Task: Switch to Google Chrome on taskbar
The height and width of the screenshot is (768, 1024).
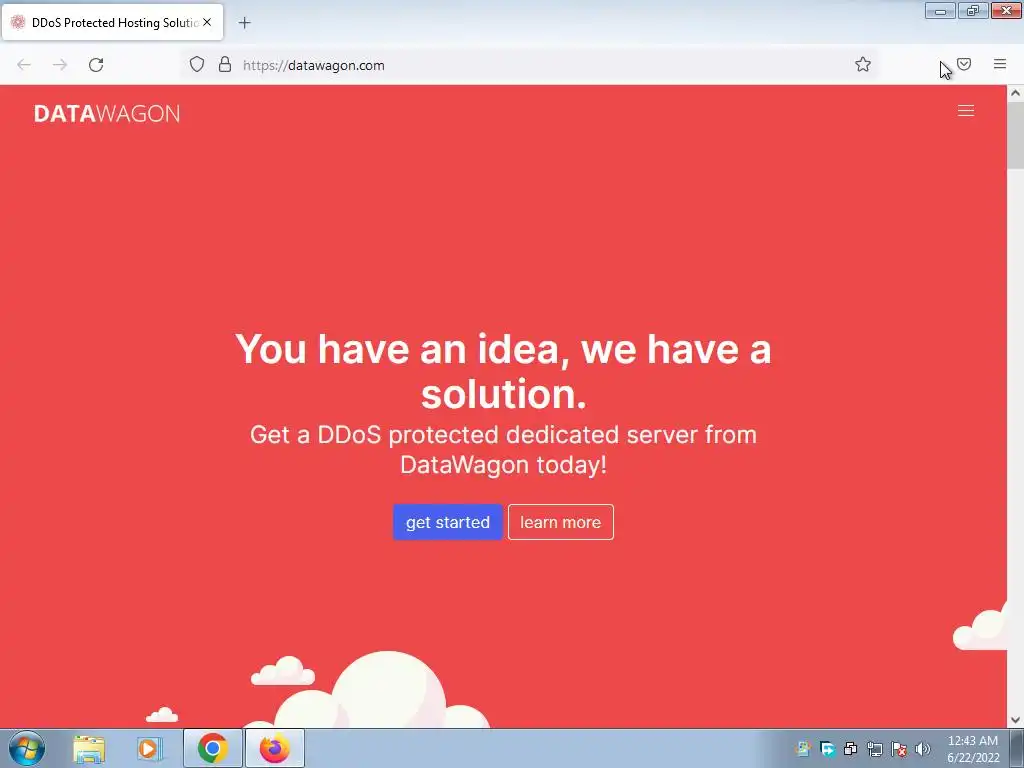Action: (212, 748)
